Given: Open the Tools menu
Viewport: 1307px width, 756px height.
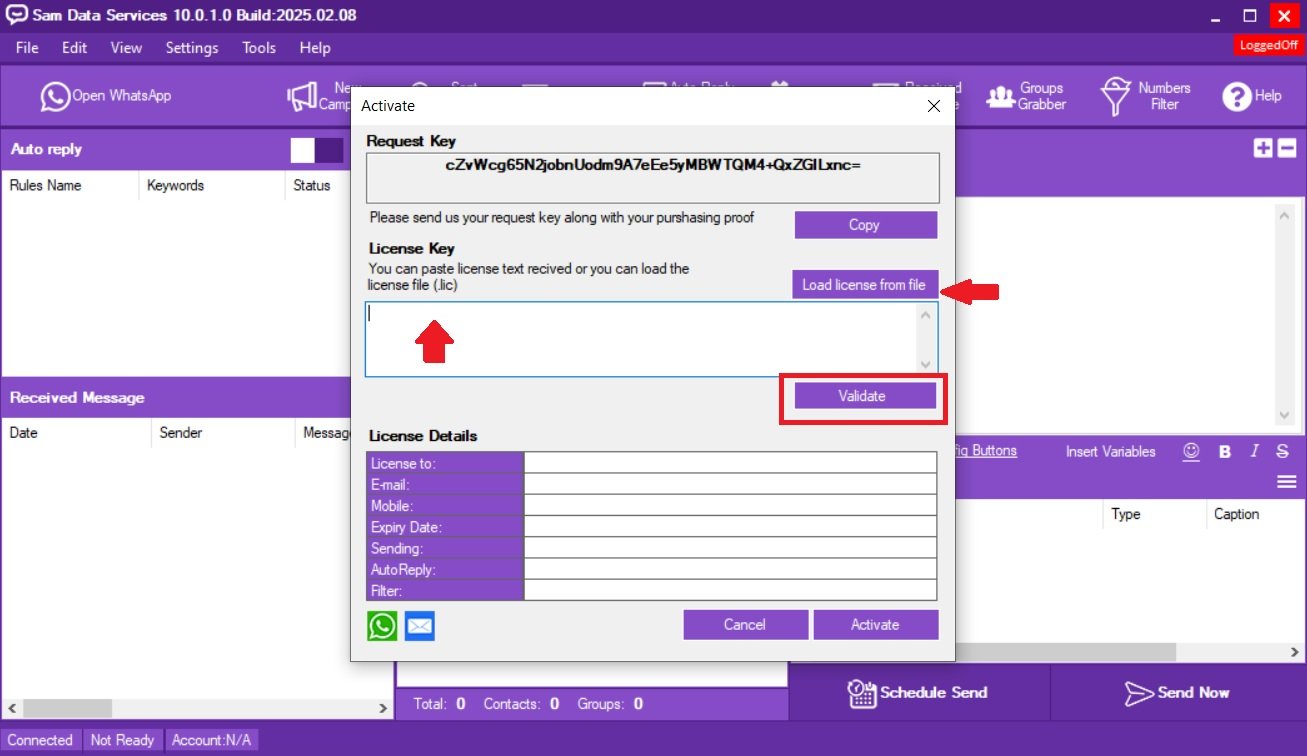Looking at the screenshot, I should click(259, 47).
